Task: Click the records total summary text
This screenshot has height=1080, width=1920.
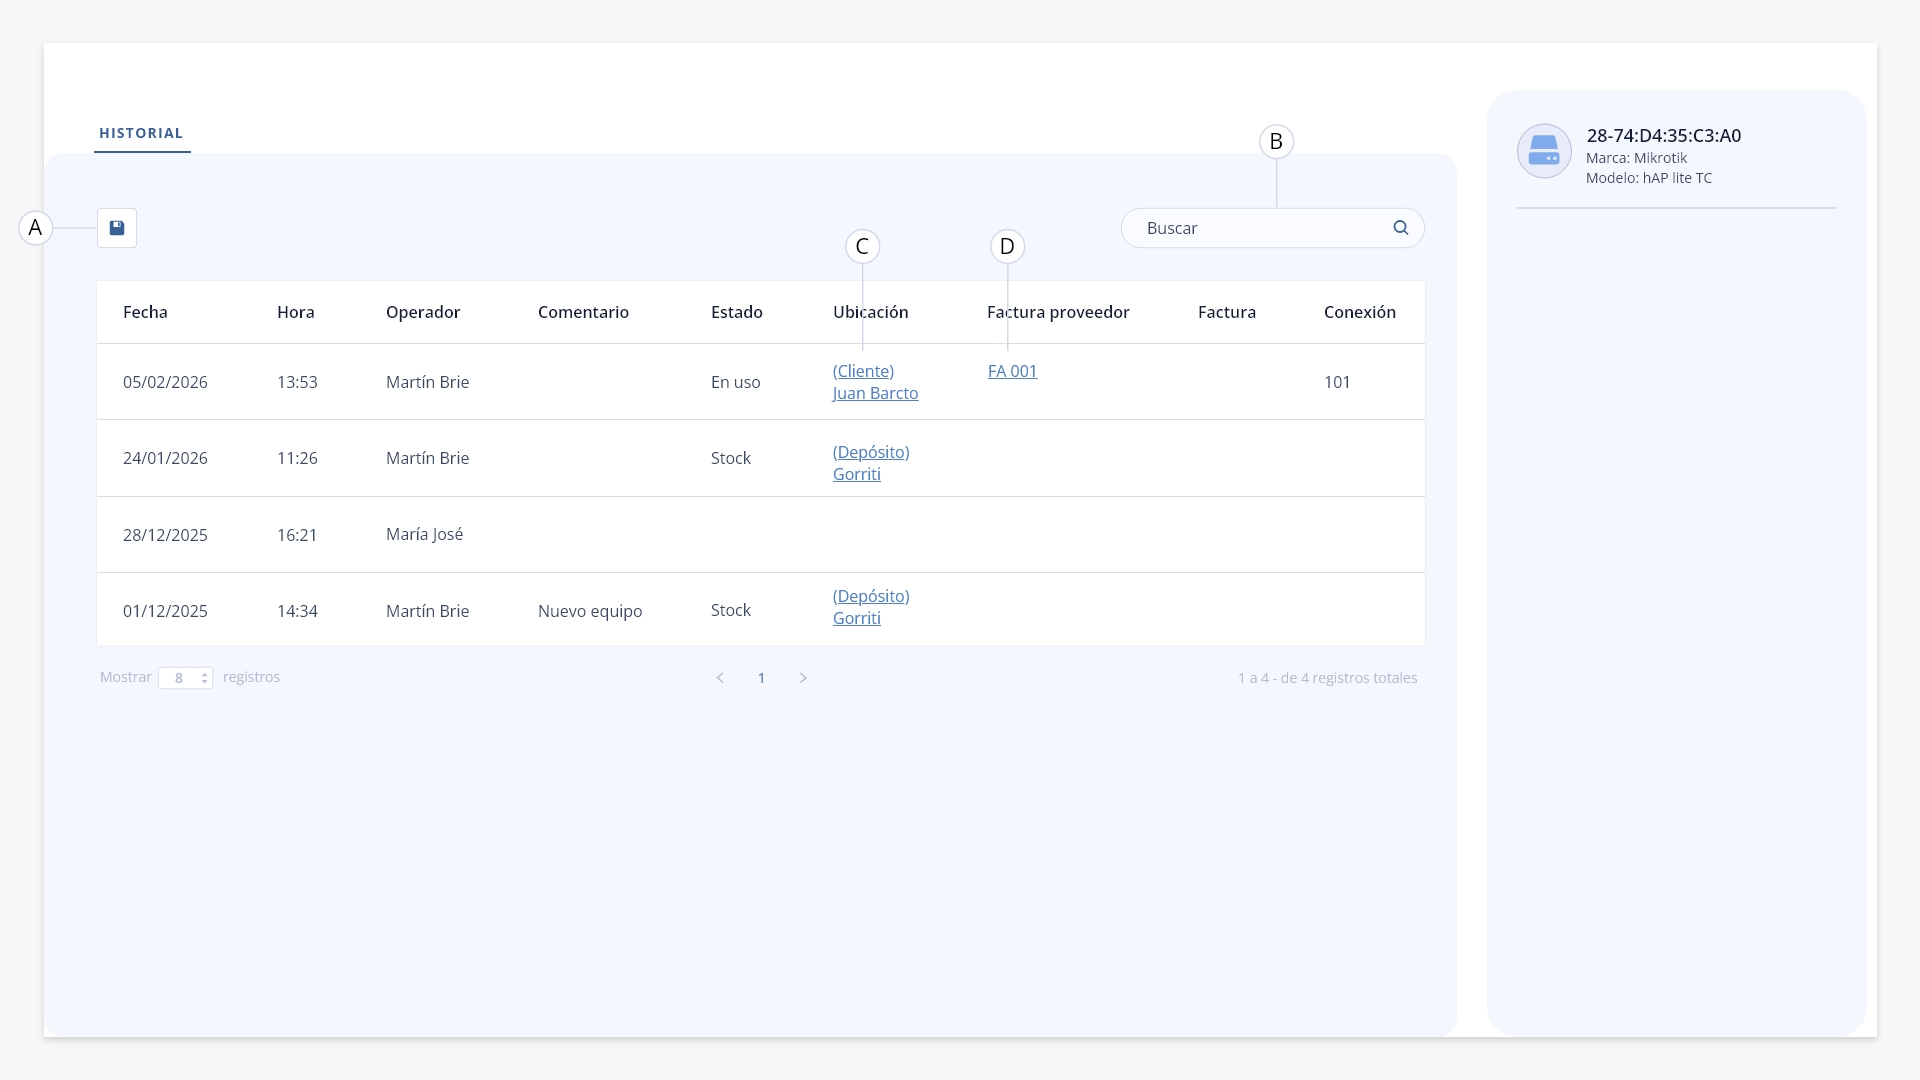Action: coord(1327,678)
